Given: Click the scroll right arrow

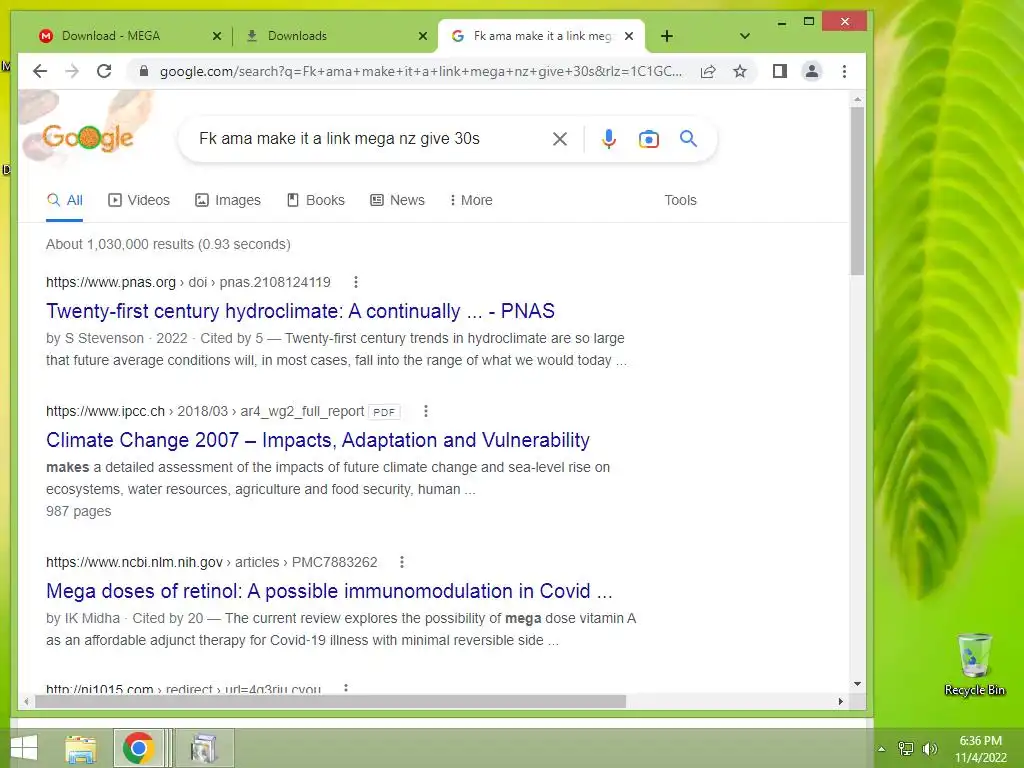Looking at the screenshot, I should (840, 701).
